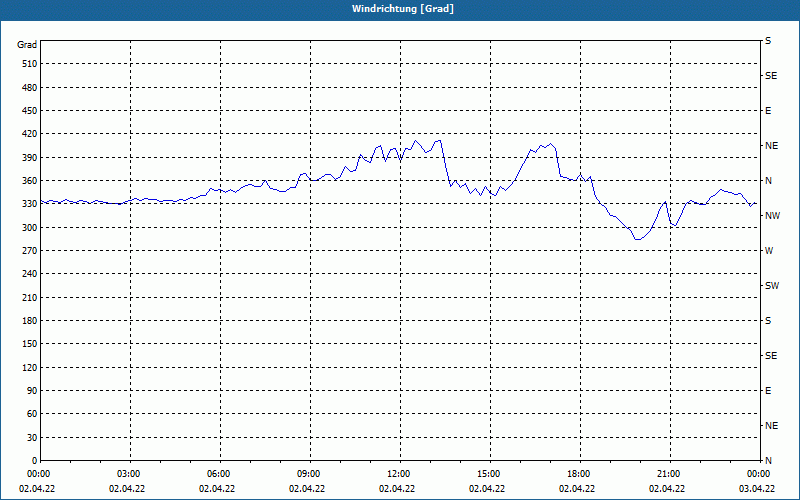Click the NE compass label level with 30

point(771,426)
